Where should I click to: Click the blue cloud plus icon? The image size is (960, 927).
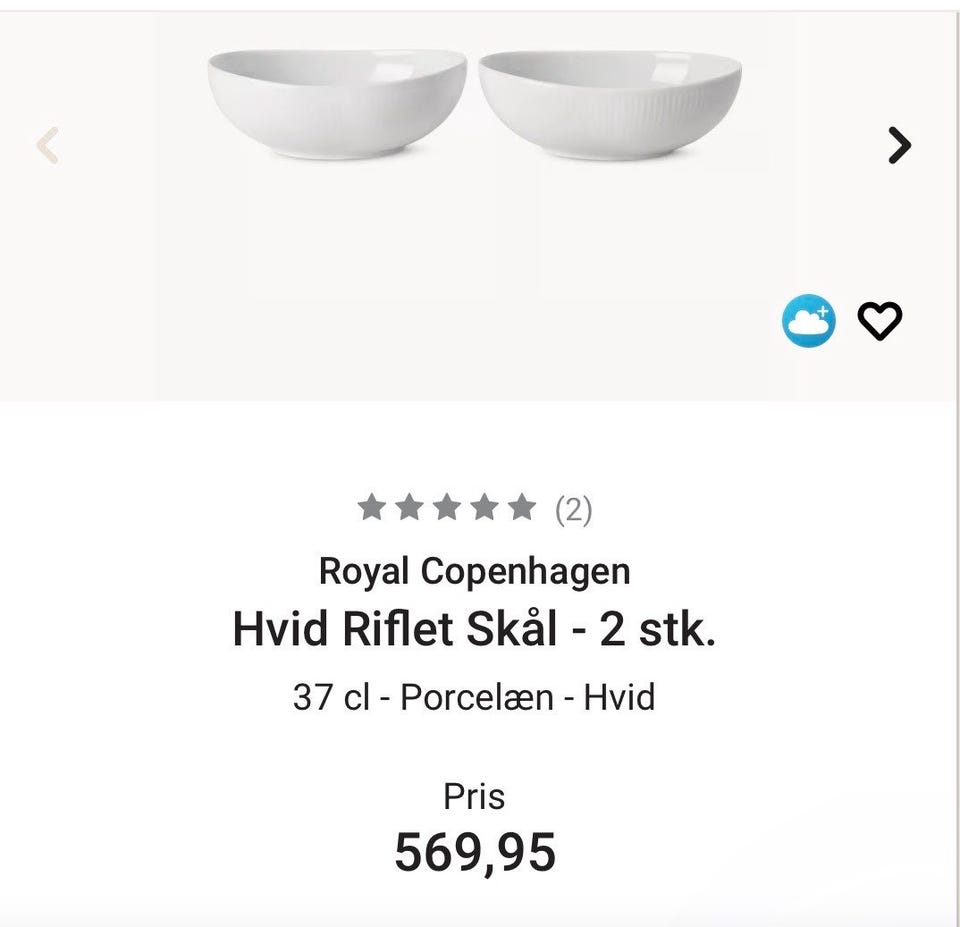tap(808, 321)
